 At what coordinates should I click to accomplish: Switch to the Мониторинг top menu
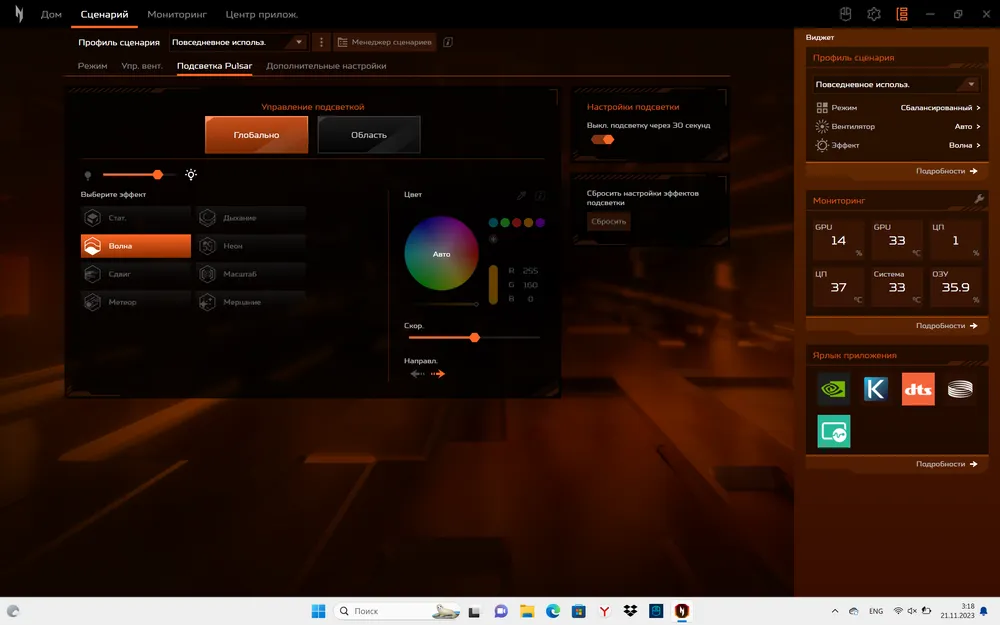177,15
